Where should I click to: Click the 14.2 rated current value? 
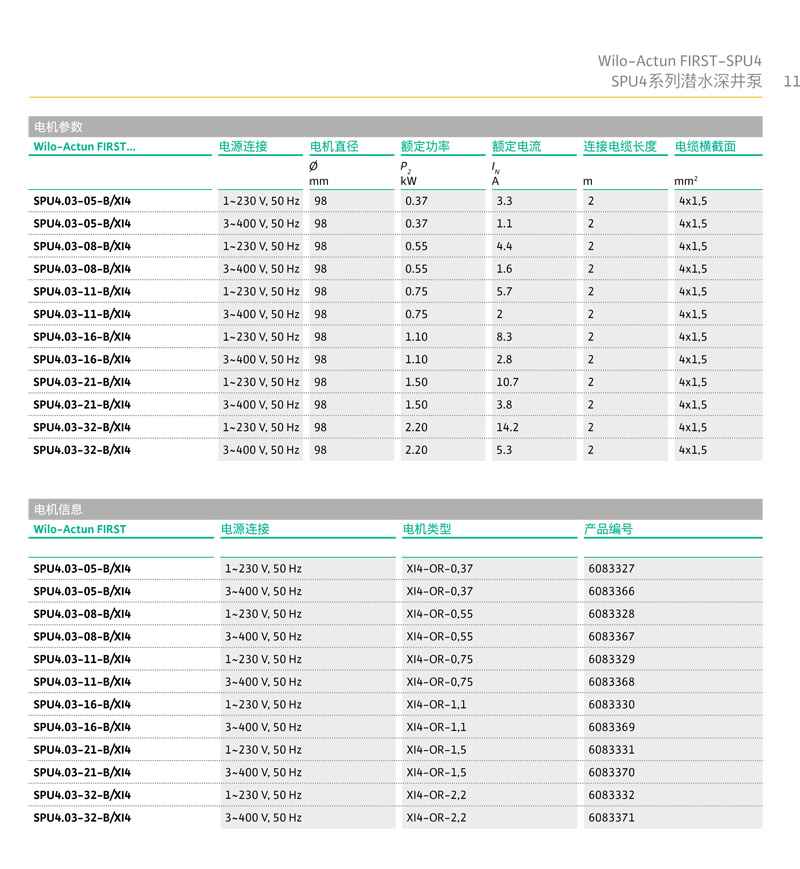(x=507, y=427)
